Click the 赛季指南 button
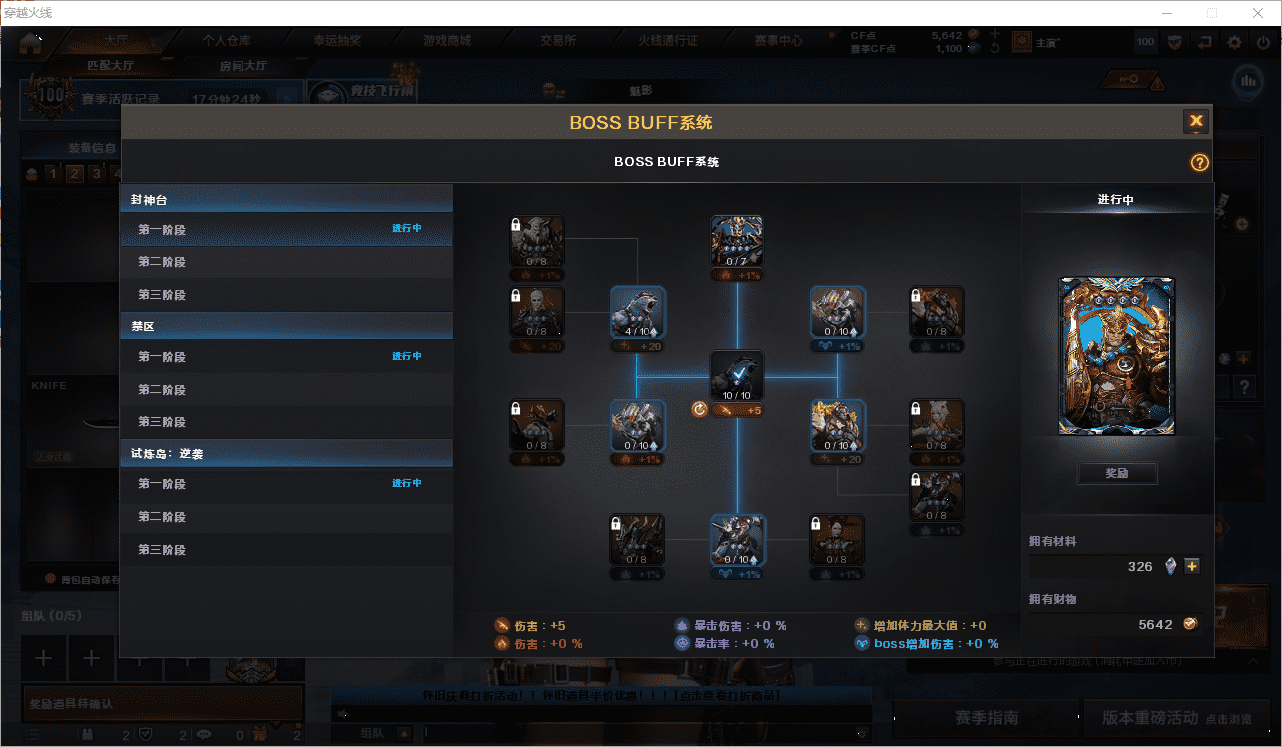1282x747 pixels. tap(986, 718)
